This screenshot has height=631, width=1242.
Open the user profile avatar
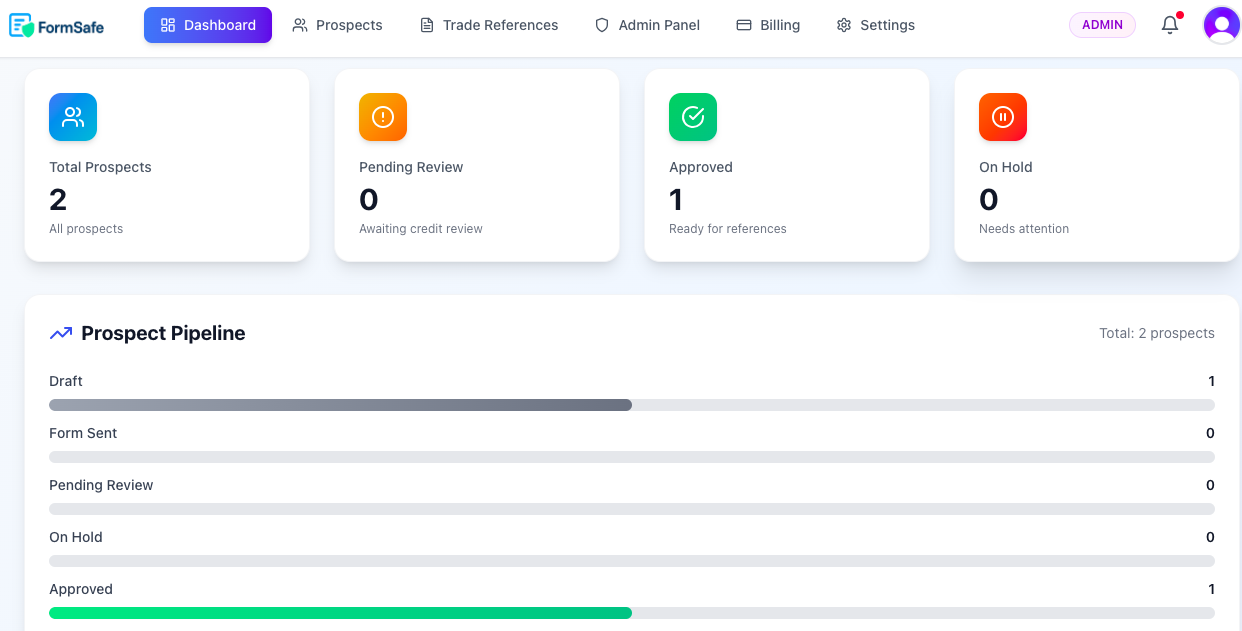tap(1221, 25)
